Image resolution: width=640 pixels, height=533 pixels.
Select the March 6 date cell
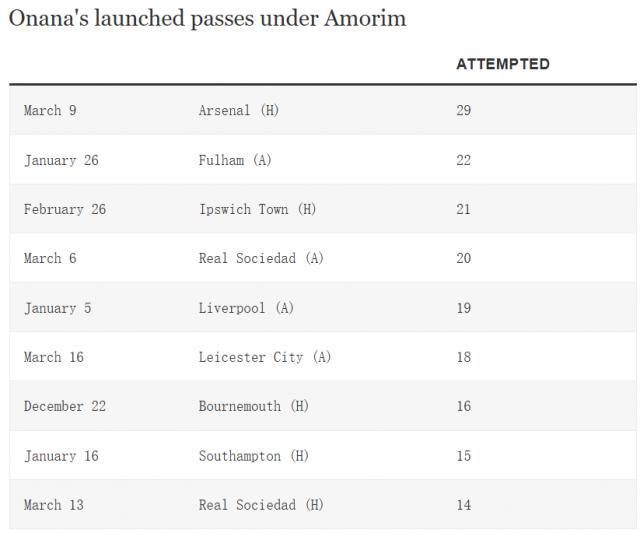[x=50, y=258]
